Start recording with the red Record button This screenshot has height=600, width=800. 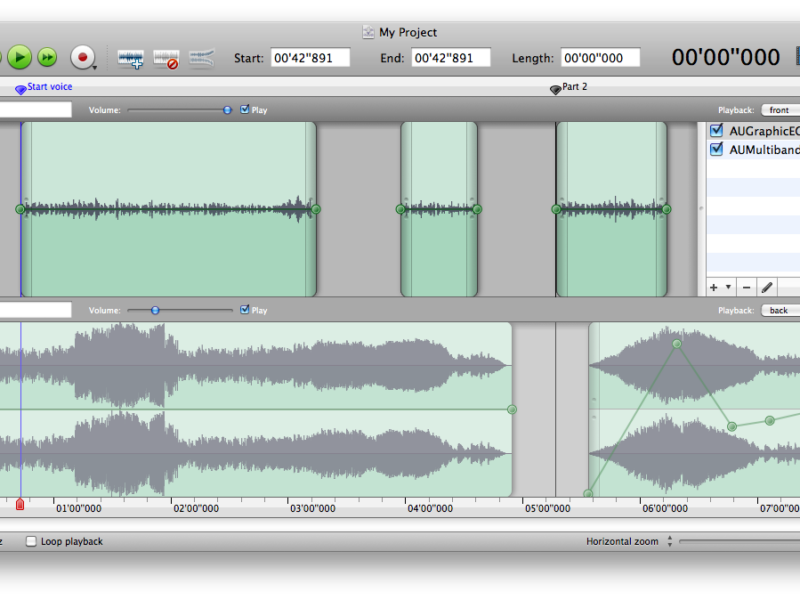pyautogui.click(x=82, y=57)
